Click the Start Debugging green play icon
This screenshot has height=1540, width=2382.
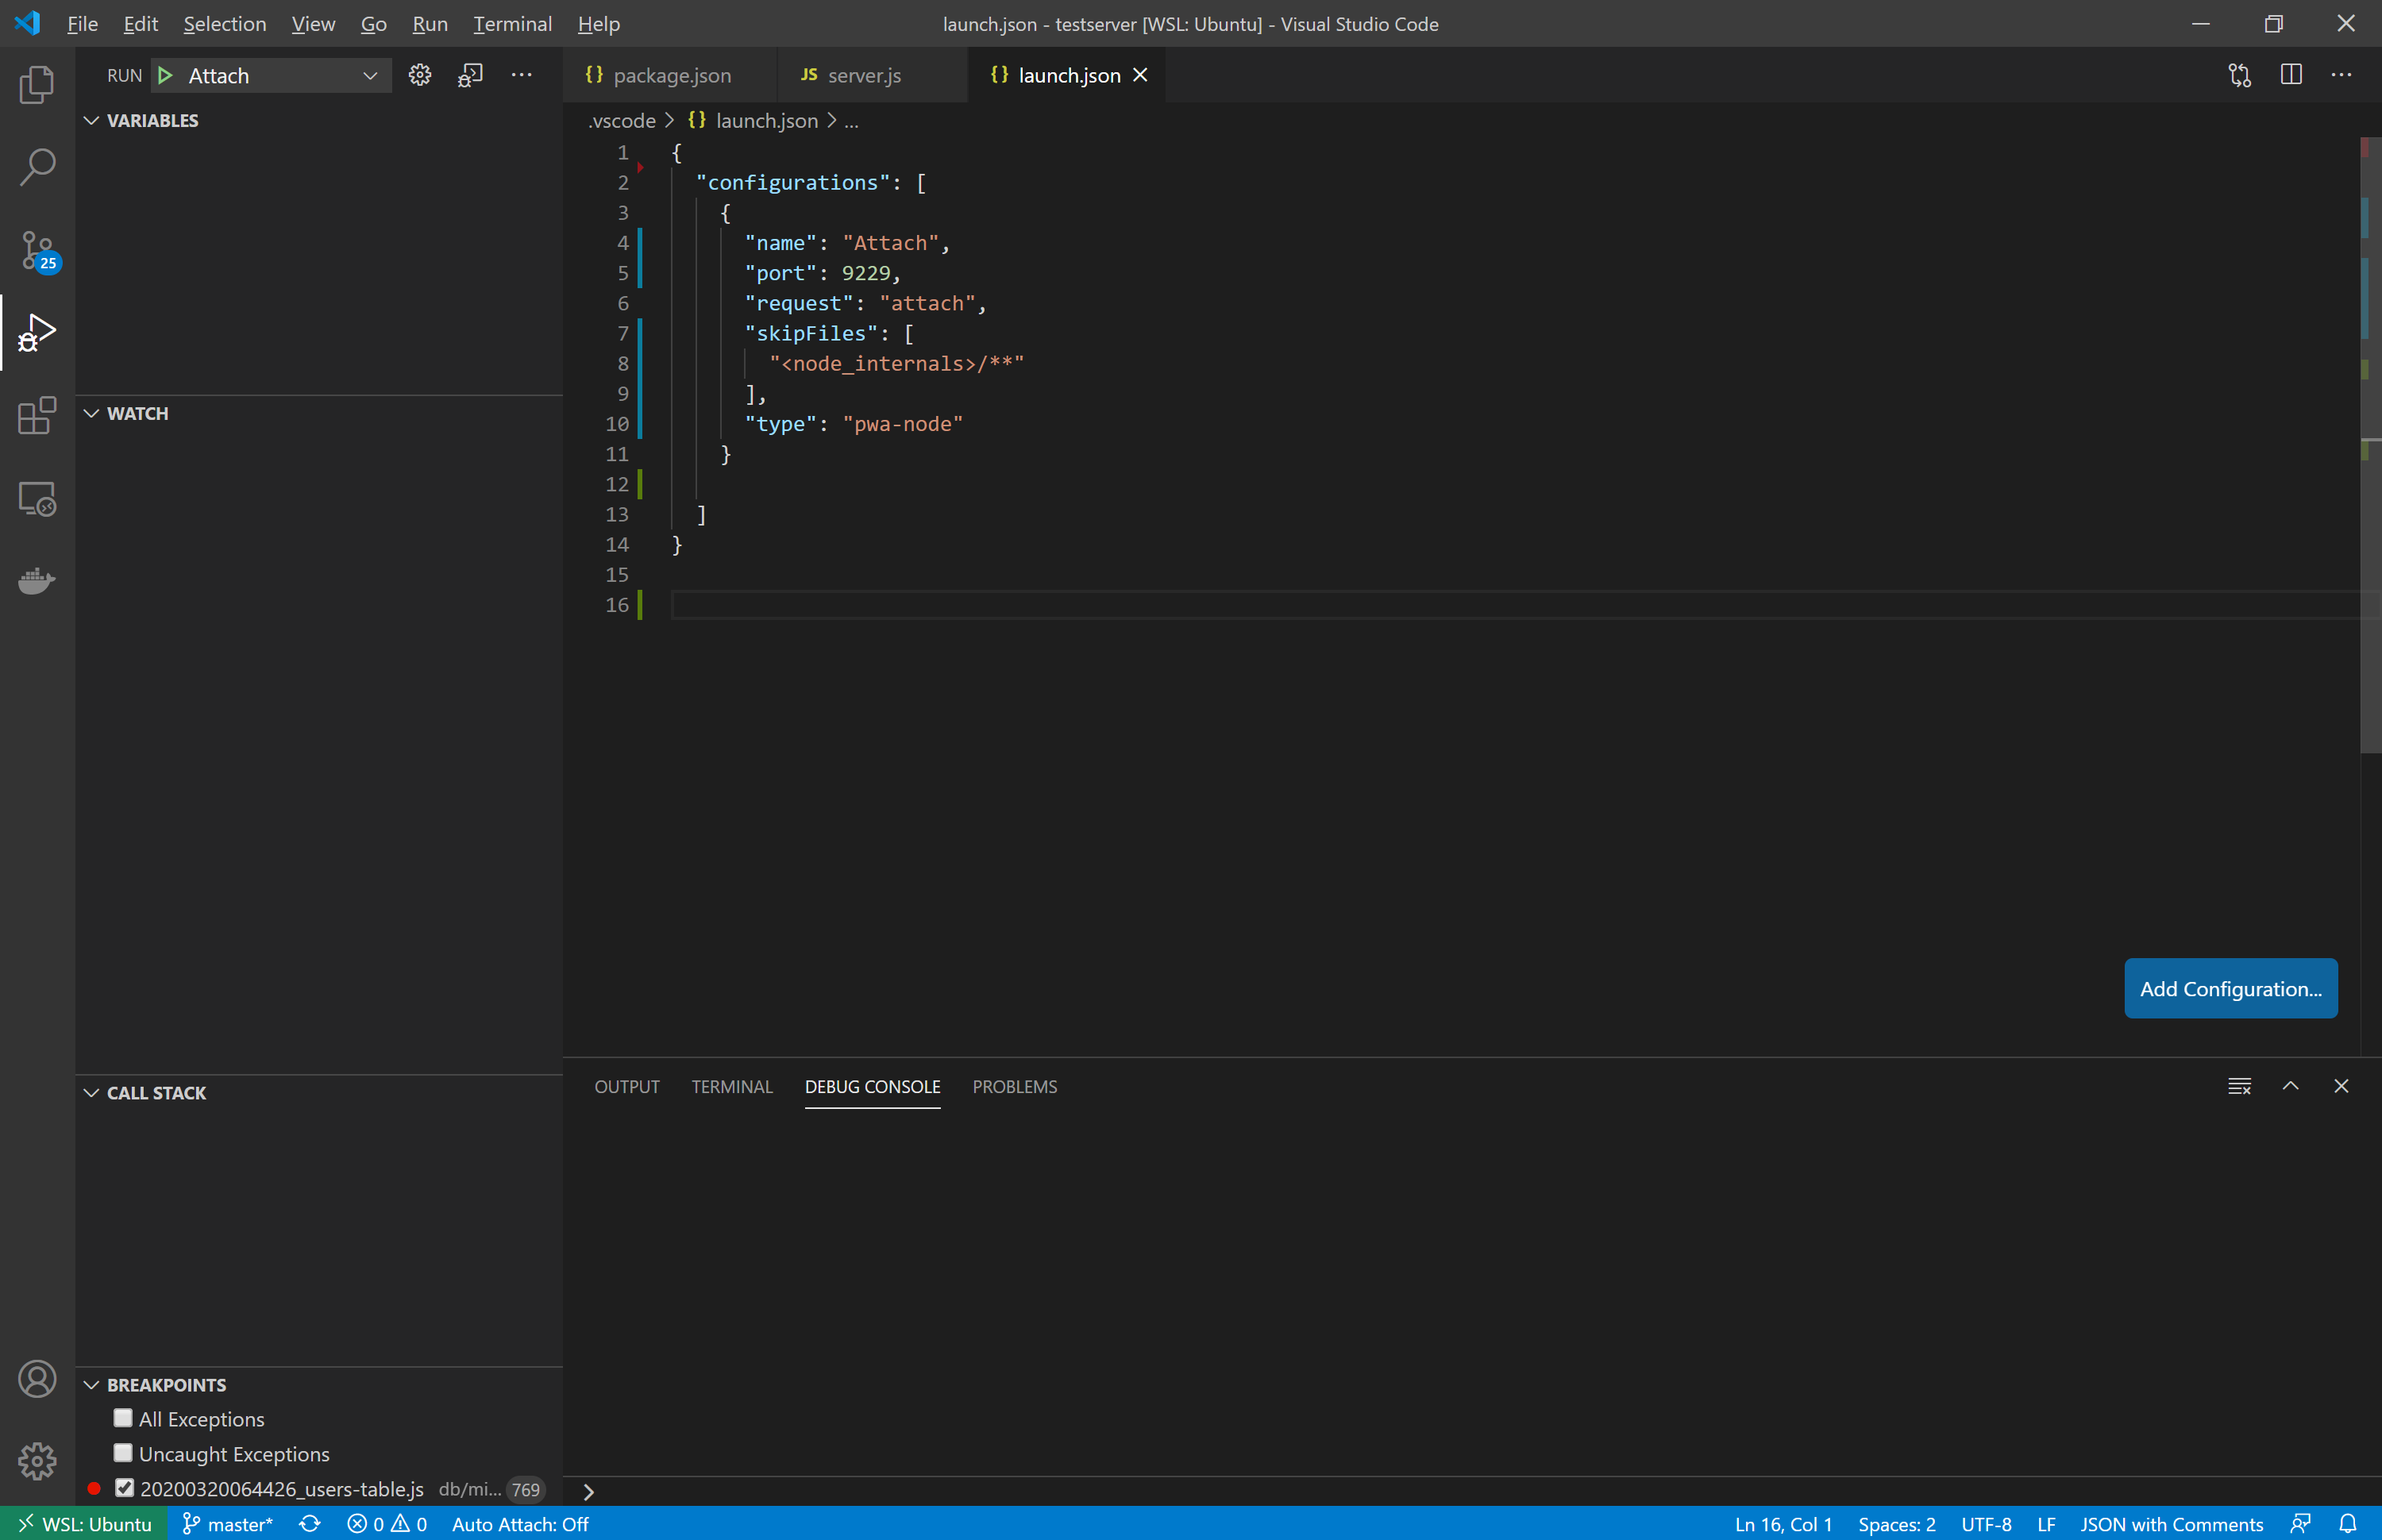pyautogui.click(x=166, y=76)
